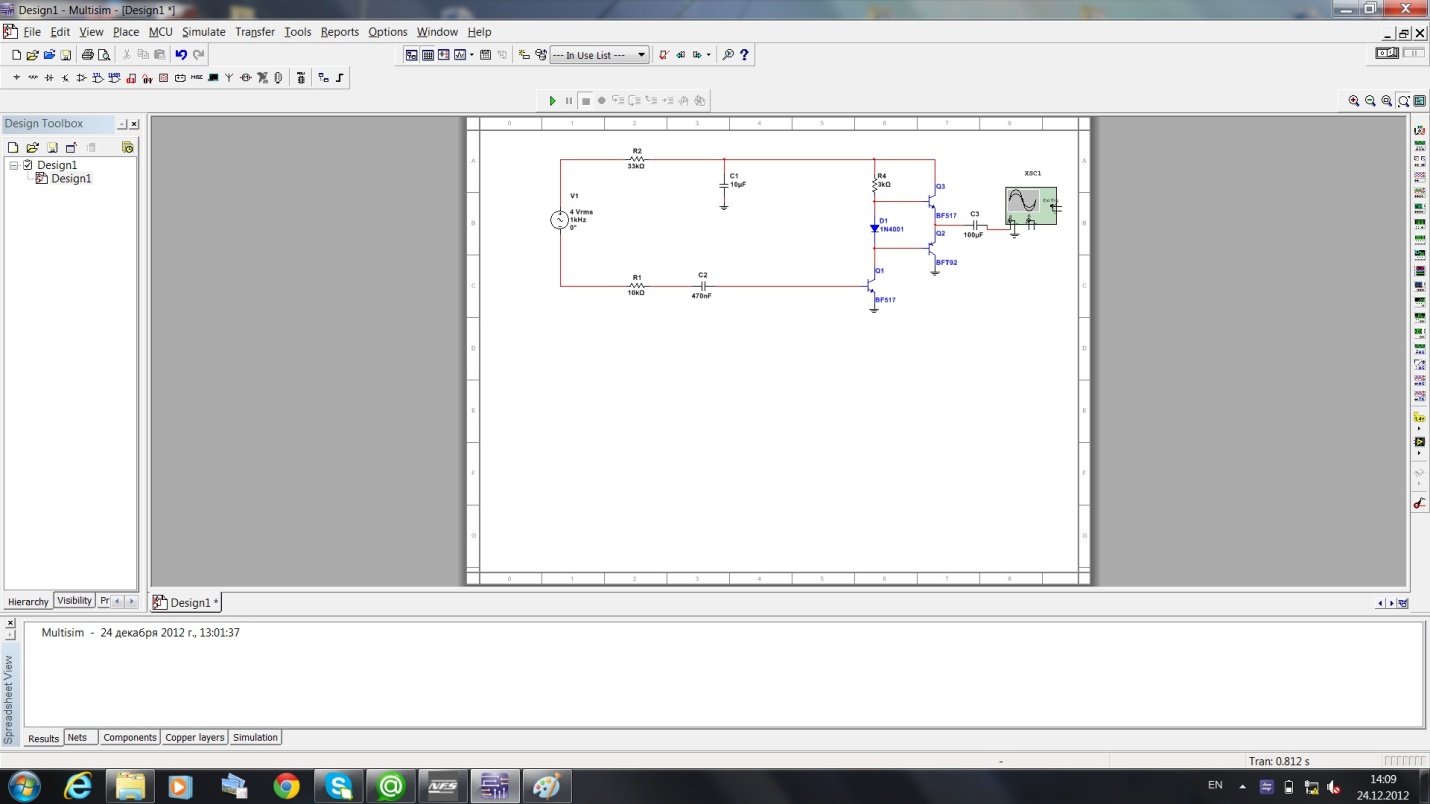1430x804 pixels.
Task: Switch to the Visibility tab
Action: (74, 601)
